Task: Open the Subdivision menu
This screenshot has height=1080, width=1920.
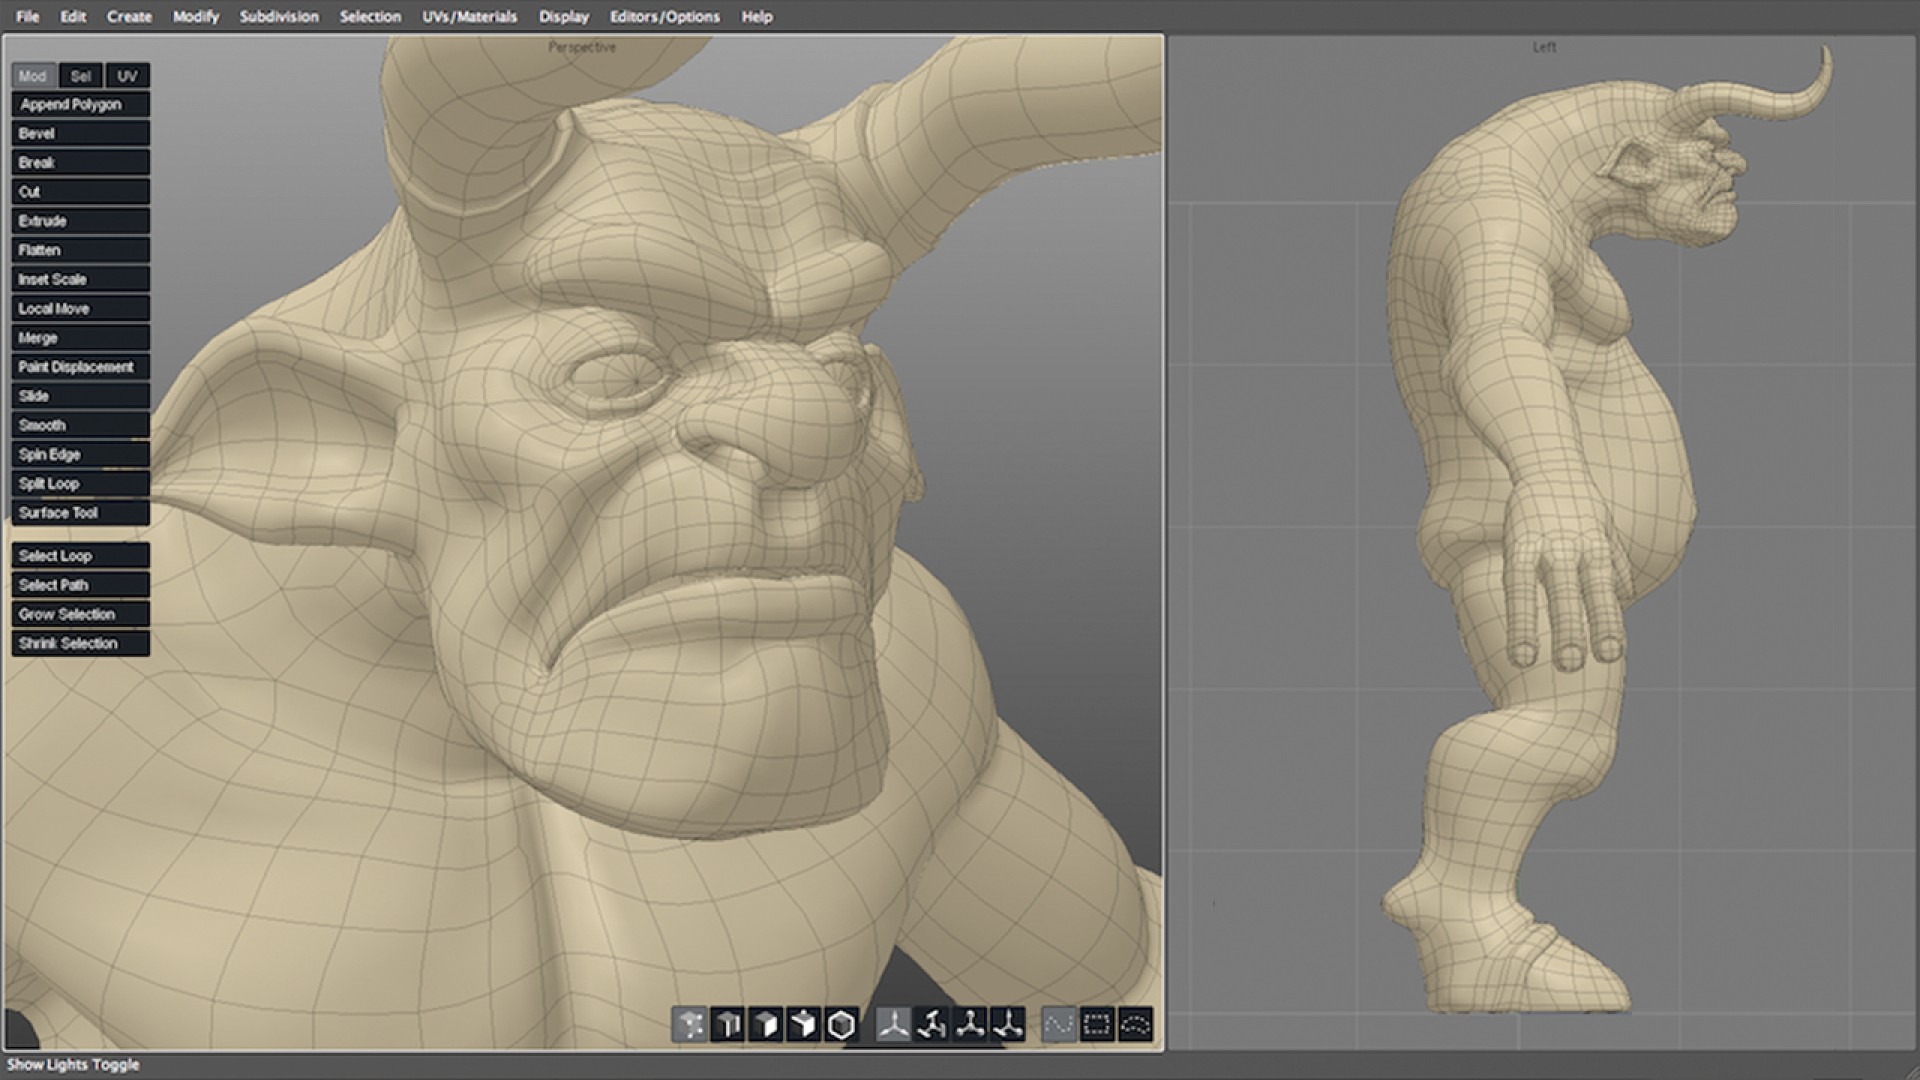Action: click(279, 17)
